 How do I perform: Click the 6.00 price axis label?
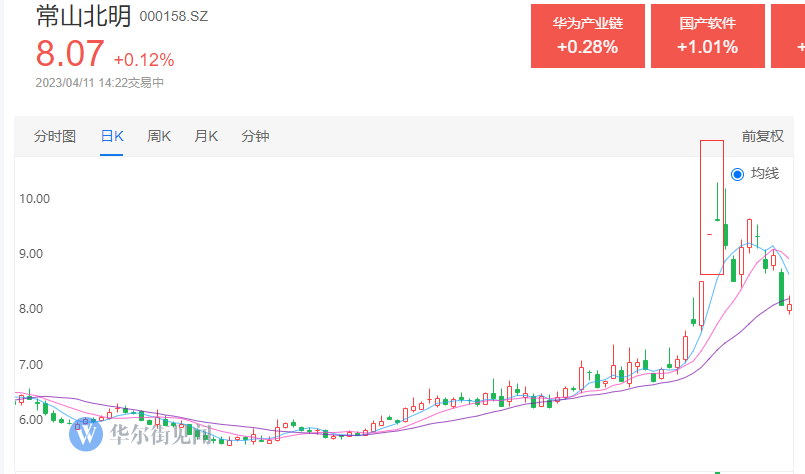pyautogui.click(x=31, y=420)
